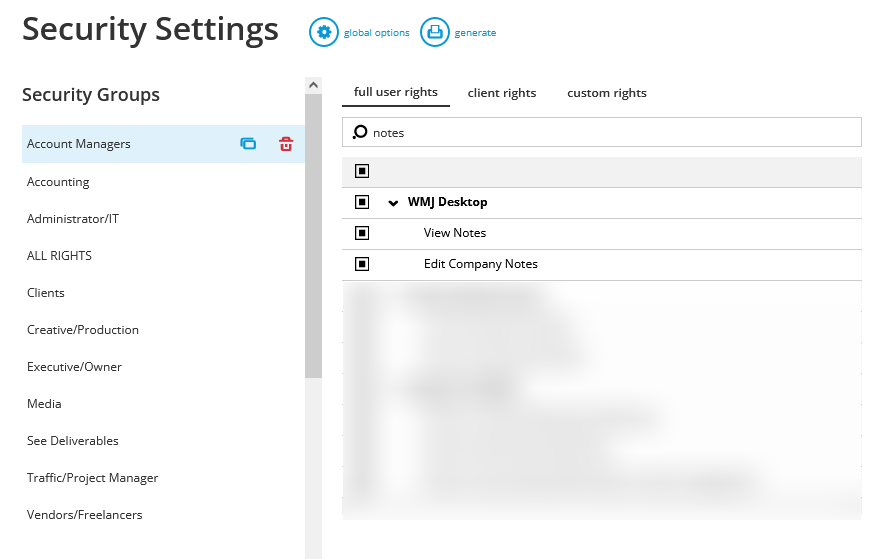Select the Media security group
Image resolution: width=874 pixels, height=559 pixels.
tap(44, 404)
